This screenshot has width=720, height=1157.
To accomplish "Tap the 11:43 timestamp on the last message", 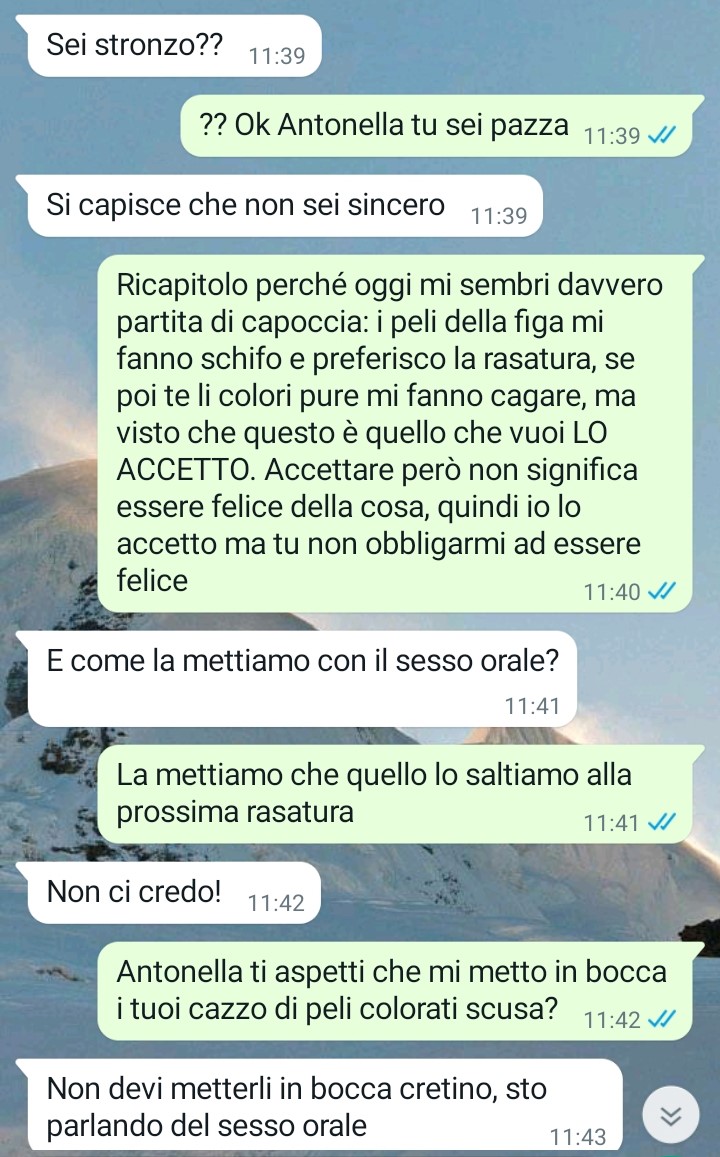I will pos(578,1136).
